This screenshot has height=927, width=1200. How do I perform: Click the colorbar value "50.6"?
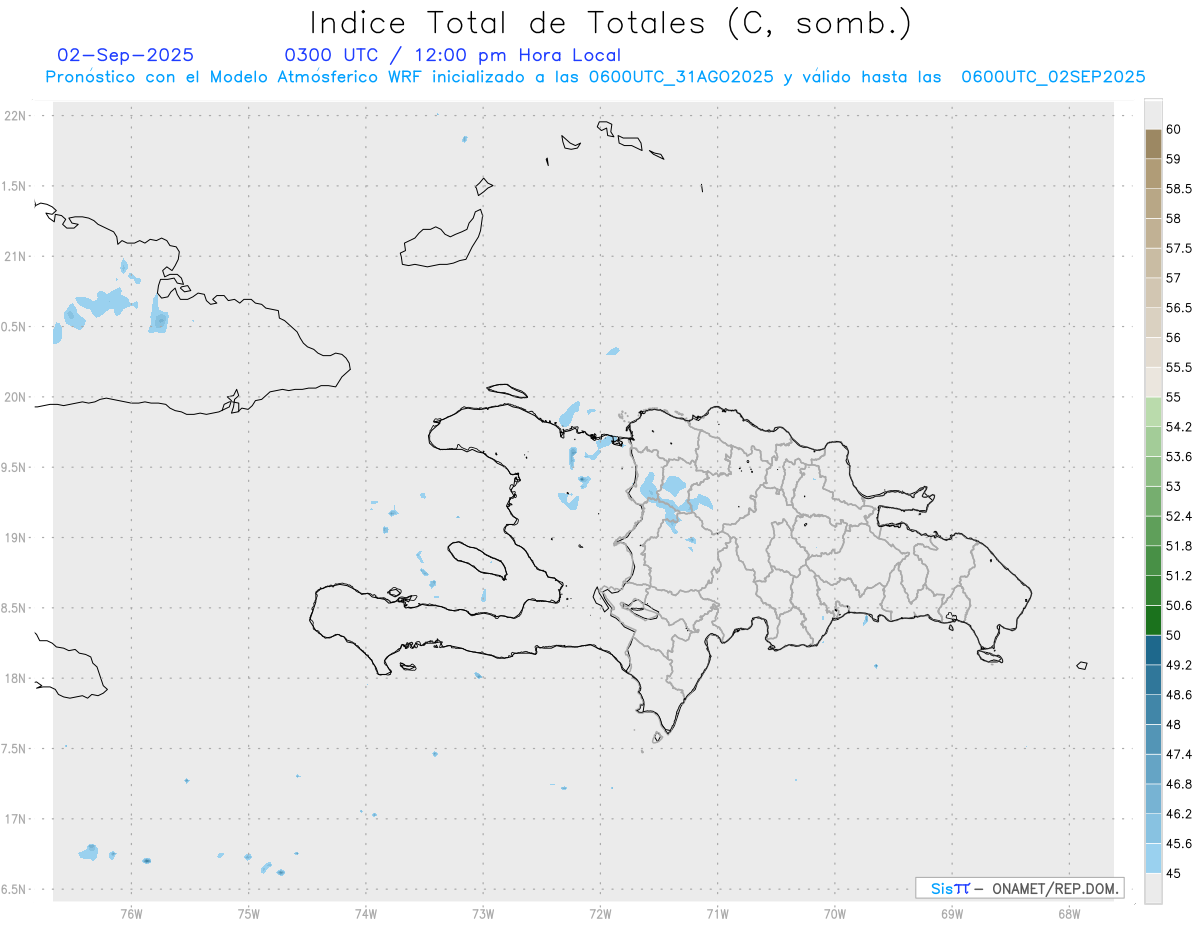[x=1179, y=605]
